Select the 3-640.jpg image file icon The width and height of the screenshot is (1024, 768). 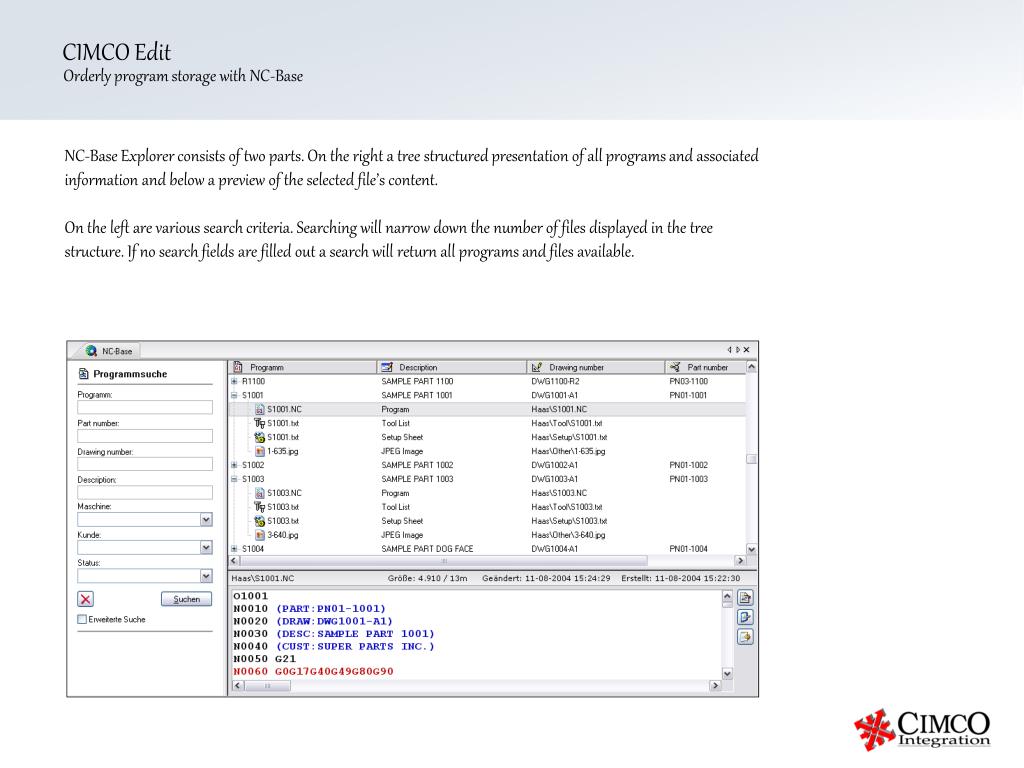click(259, 535)
